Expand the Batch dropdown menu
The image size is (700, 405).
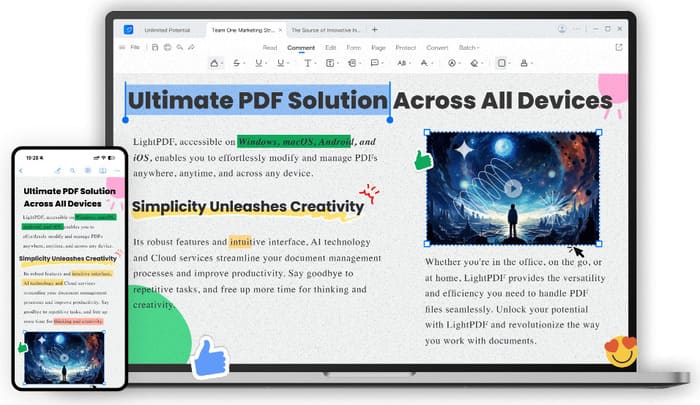coord(468,48)
